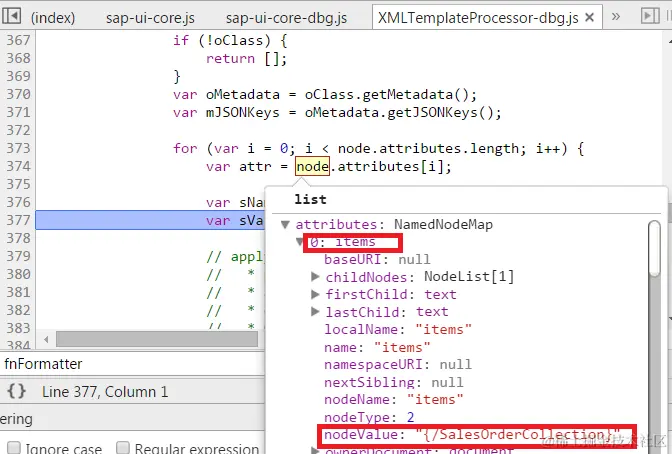The image size is (672, 454).
Task: Collapse the attributes NamedNodeMap node
Action: pos(285,224)
